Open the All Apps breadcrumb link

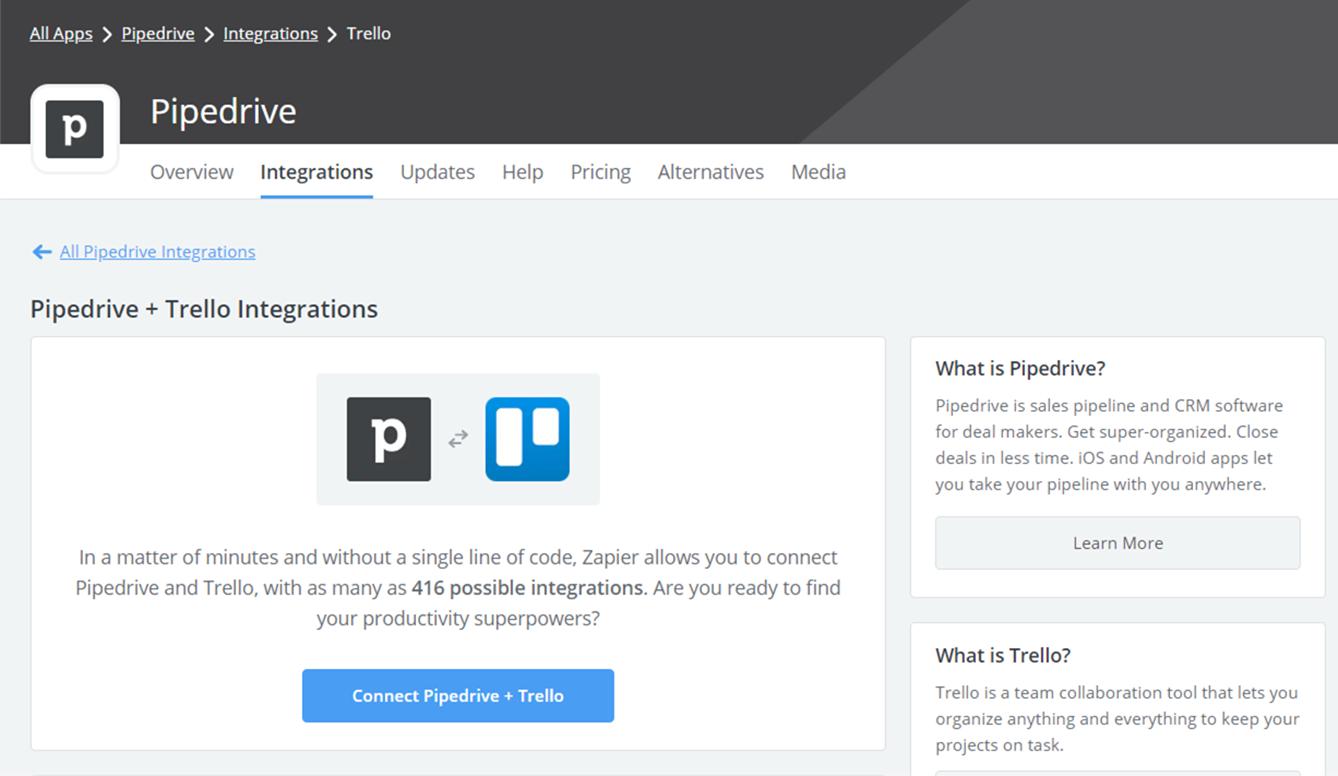click(x=61, y=34)
